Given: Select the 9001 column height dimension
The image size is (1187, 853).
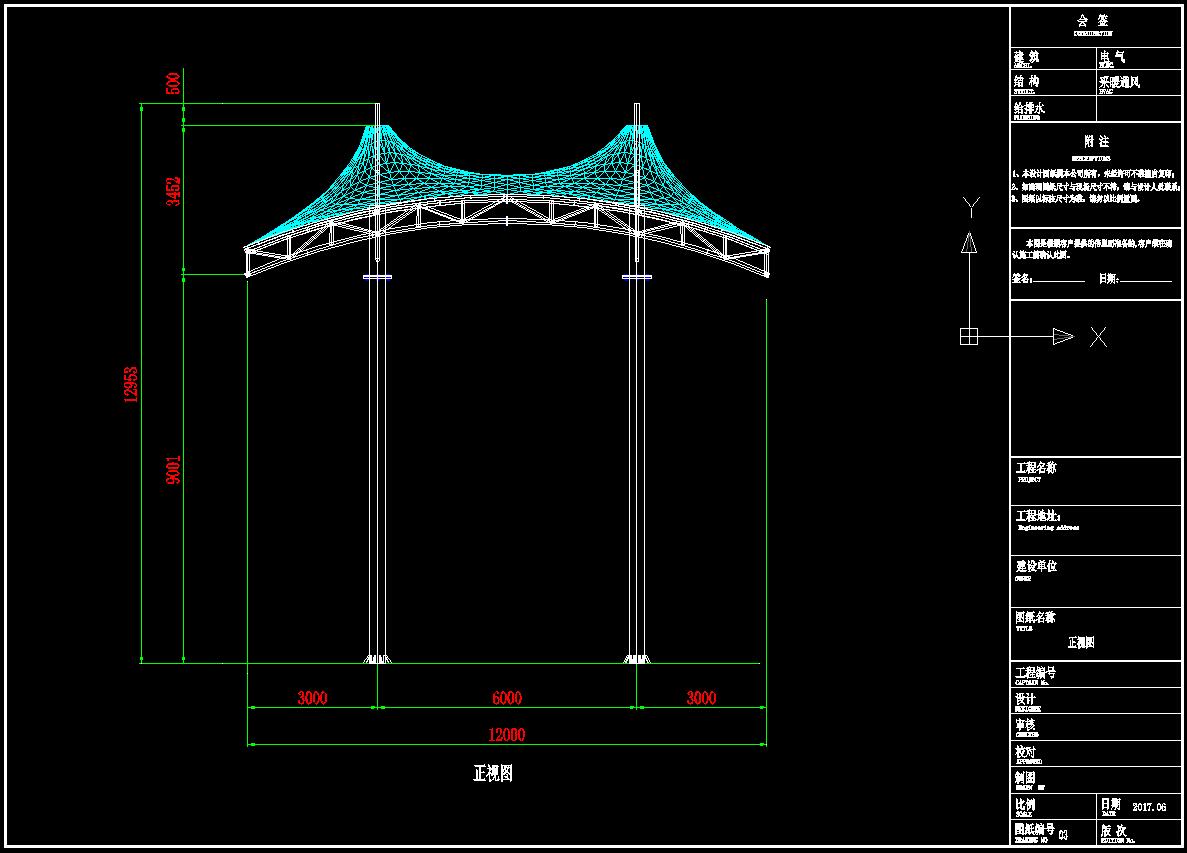Looking at the screenshot, I should pos(173,469).
